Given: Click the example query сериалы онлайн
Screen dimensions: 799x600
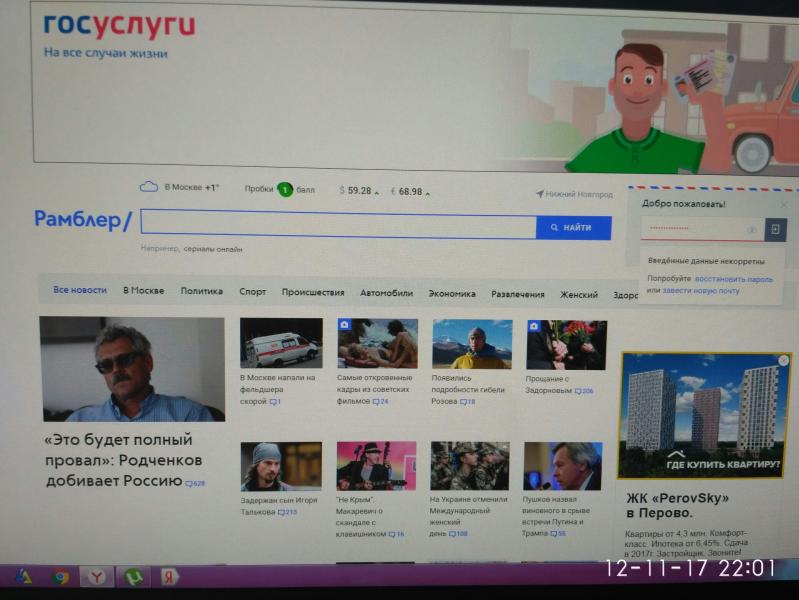Looking at the screenshot, I should pyautogui.click(x=213, y=249).
